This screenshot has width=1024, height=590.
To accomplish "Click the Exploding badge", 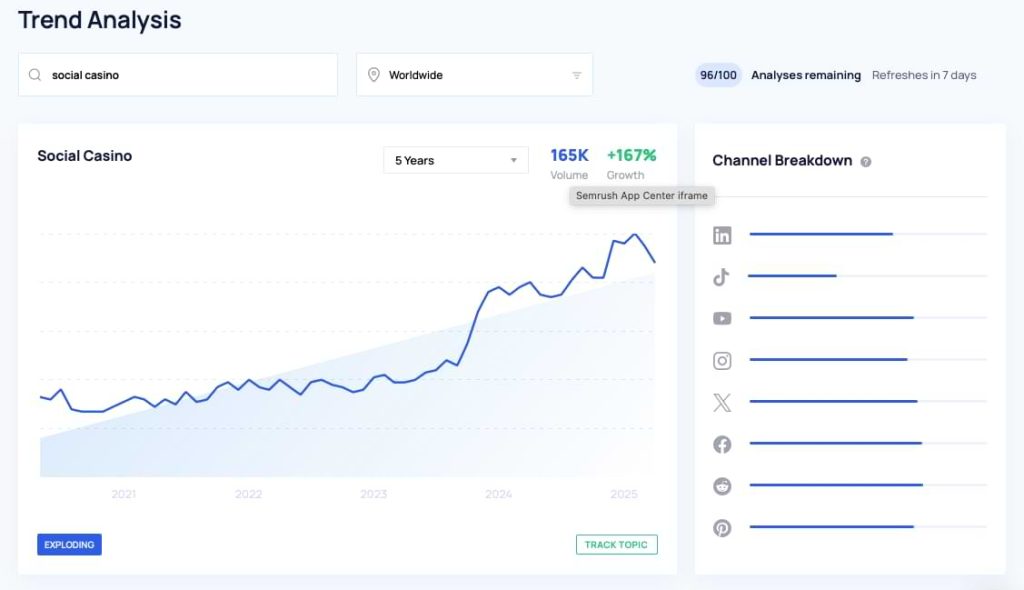I will click(x=69, y=545).
